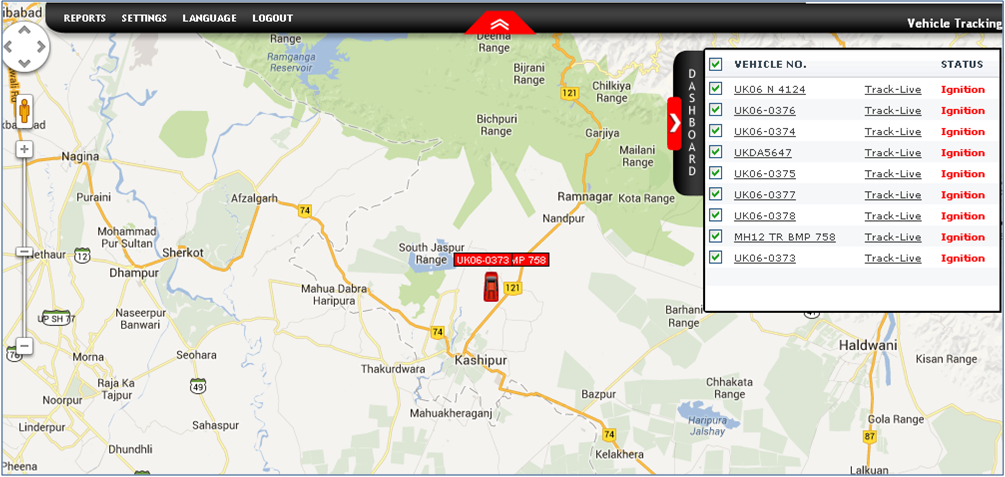Uncheck vehicle MH12 TR BMP 758 checkbox
Image resolution: width=1005 pixels, height=477 pixels.
click(x=716, y=236)
